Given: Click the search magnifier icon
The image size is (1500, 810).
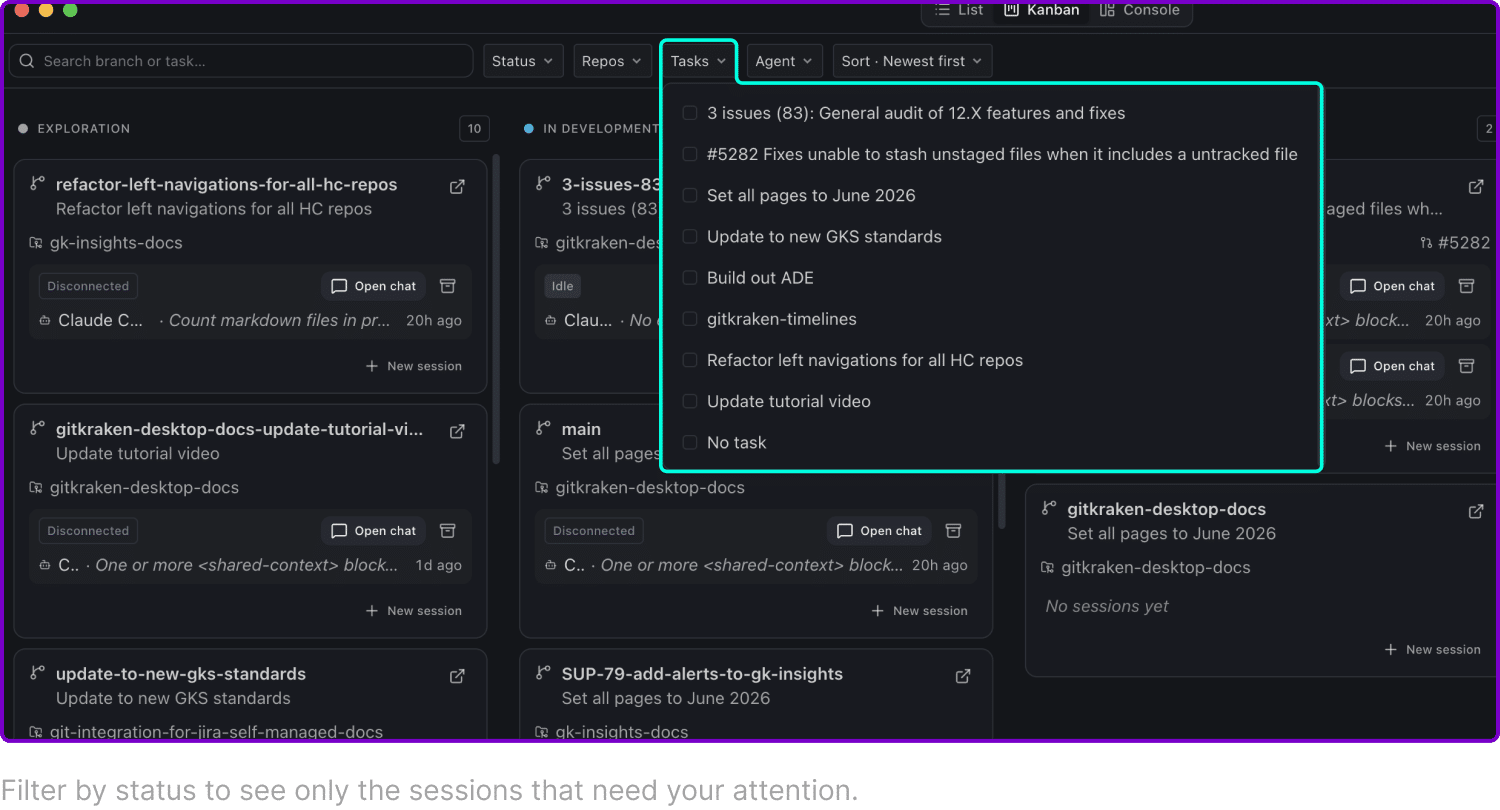Looking at the screenshot, I should coord(27,61).
